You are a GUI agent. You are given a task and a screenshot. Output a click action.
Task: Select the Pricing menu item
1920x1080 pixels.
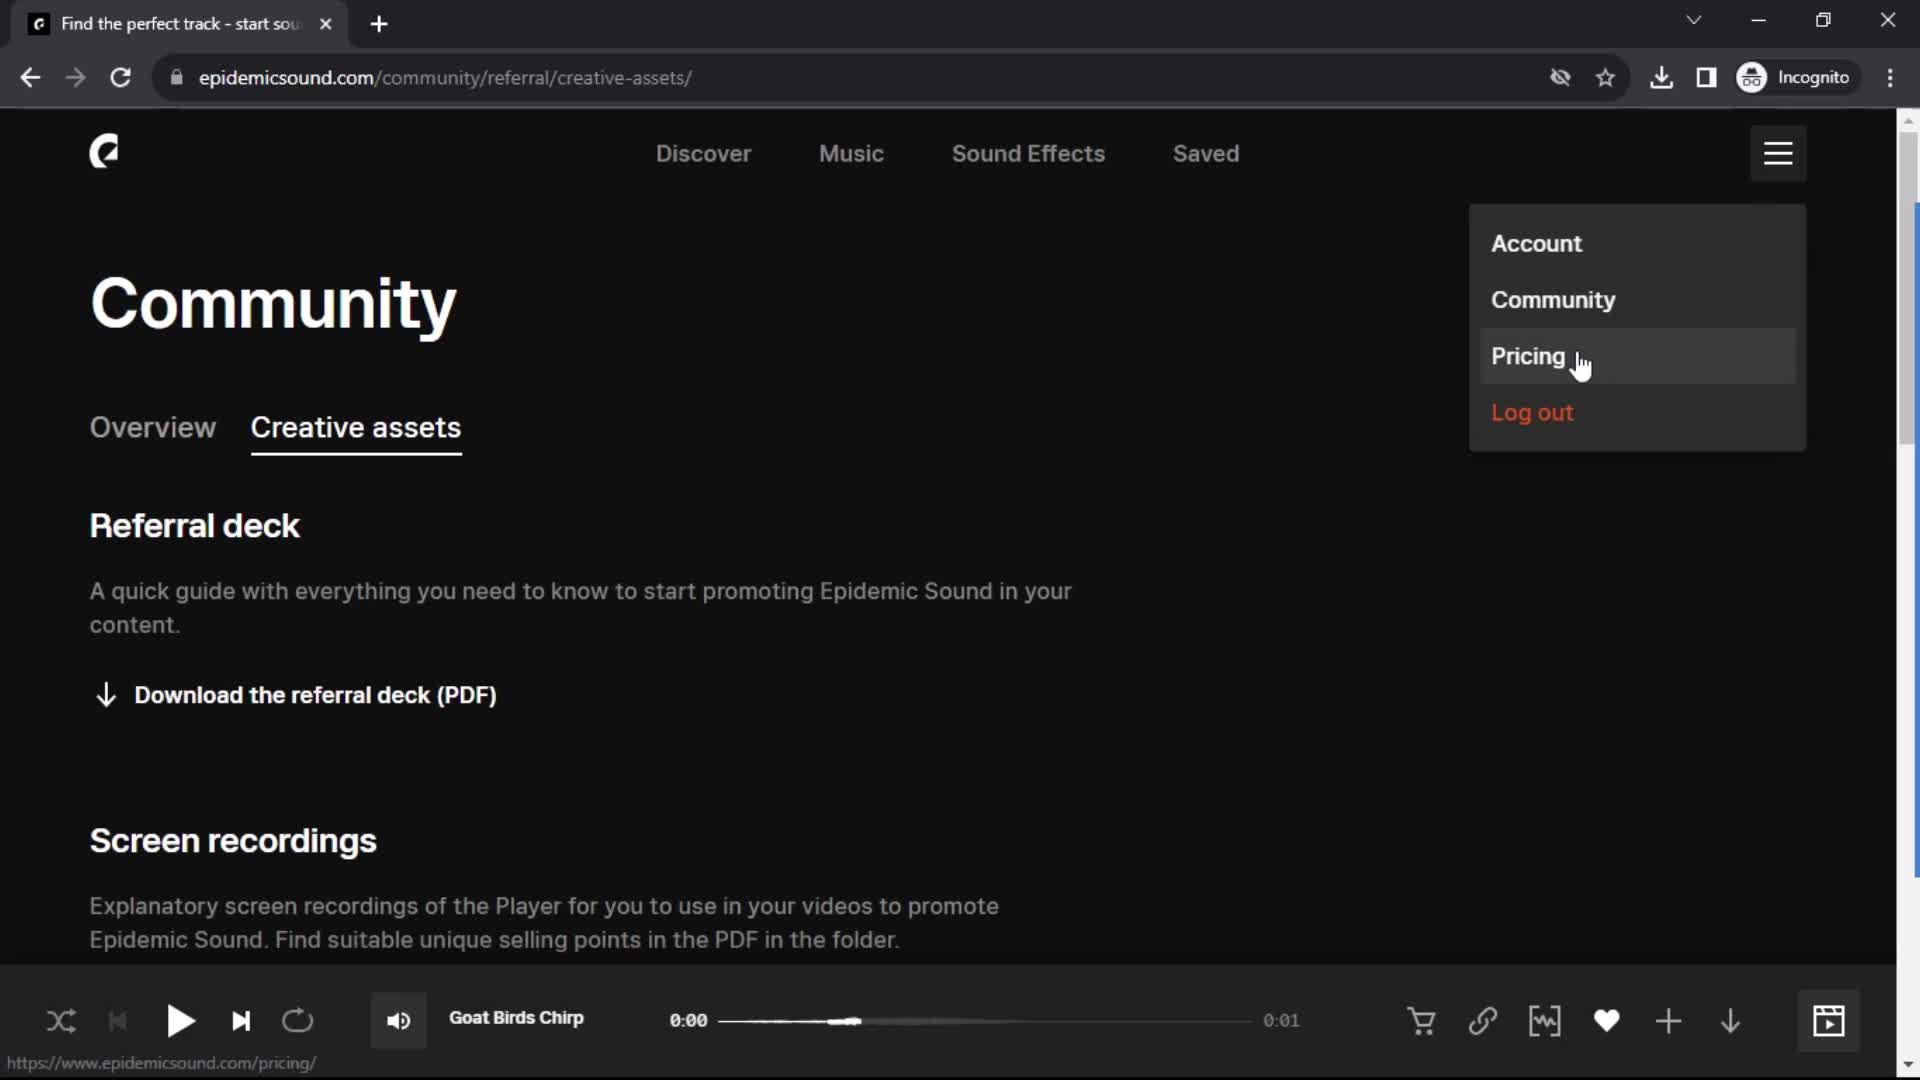pos(1528,356)
